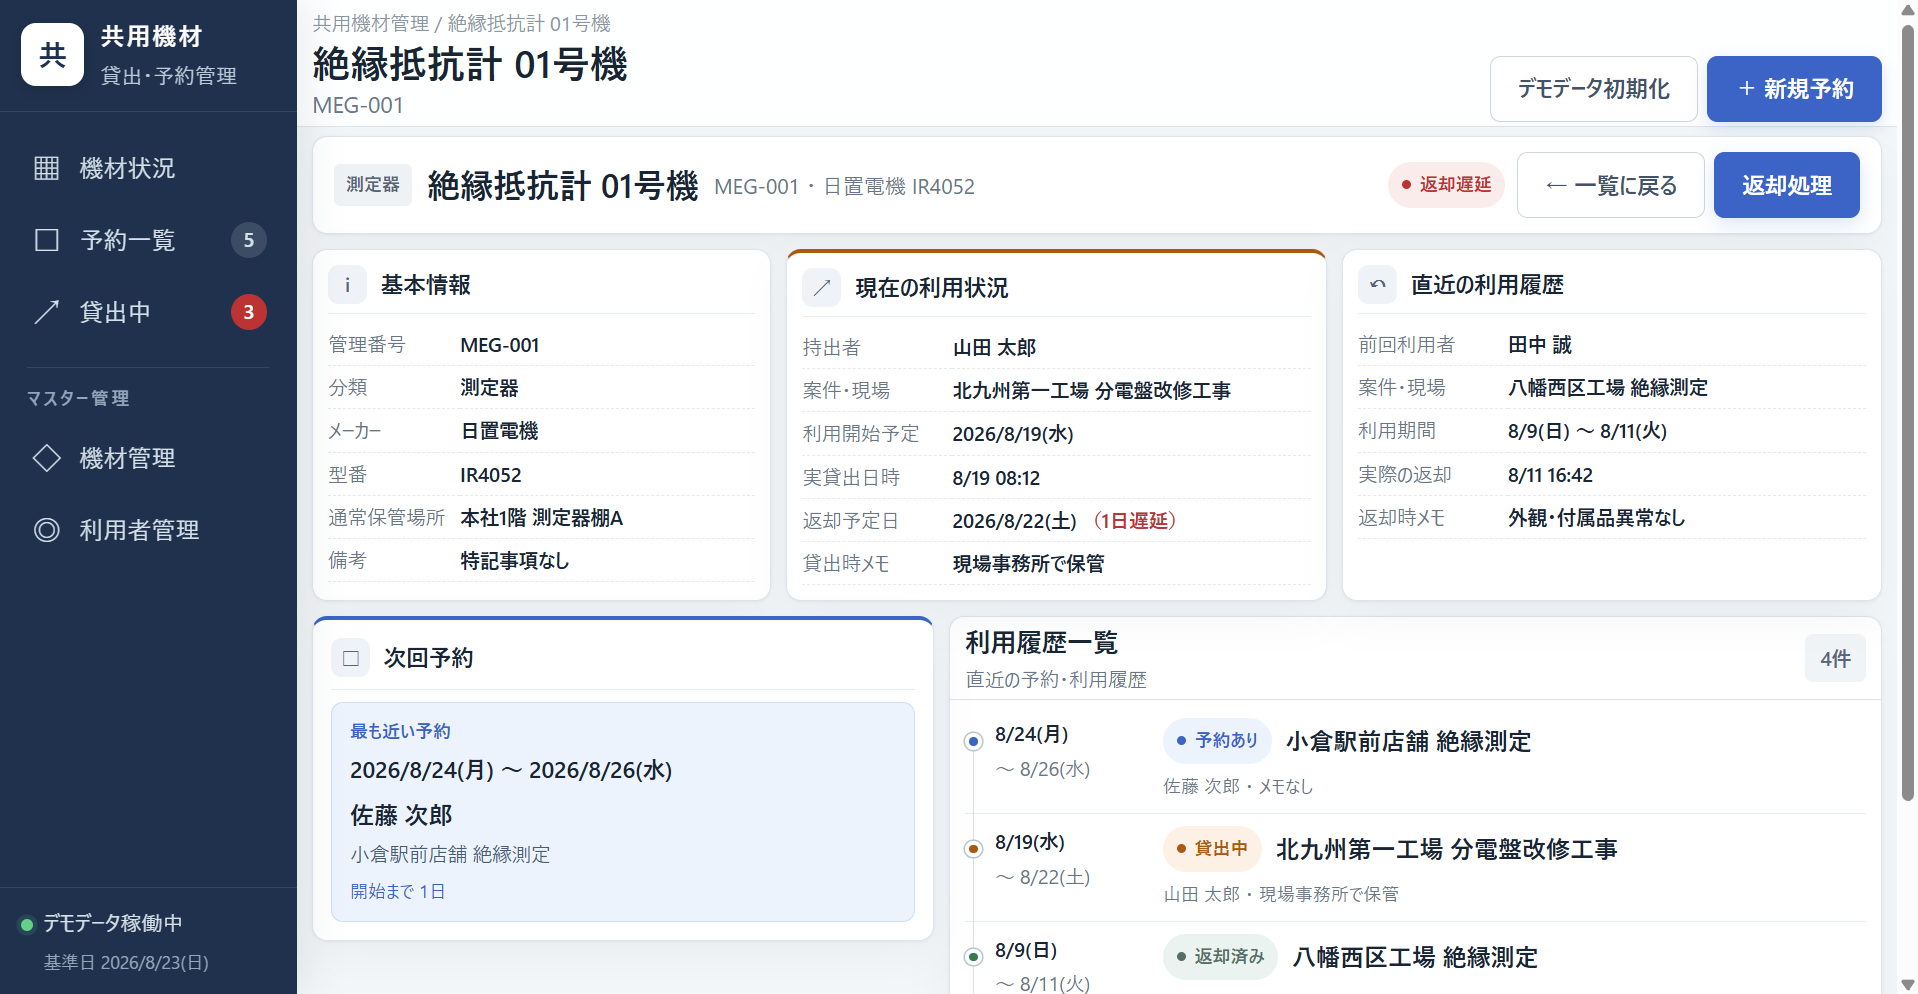Click the （1日遅延） overdue text
Screen dimensions: 1918x994
tap(1135, 521)
